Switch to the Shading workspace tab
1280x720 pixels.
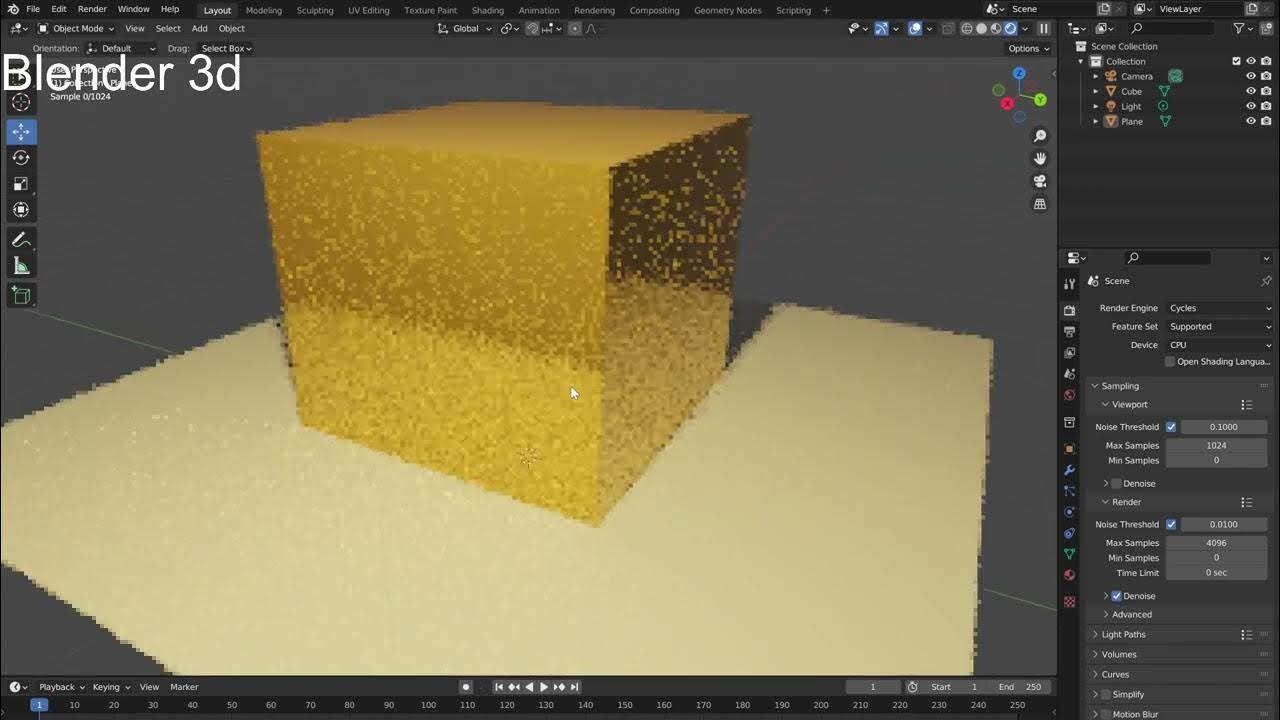pos(487,10)
